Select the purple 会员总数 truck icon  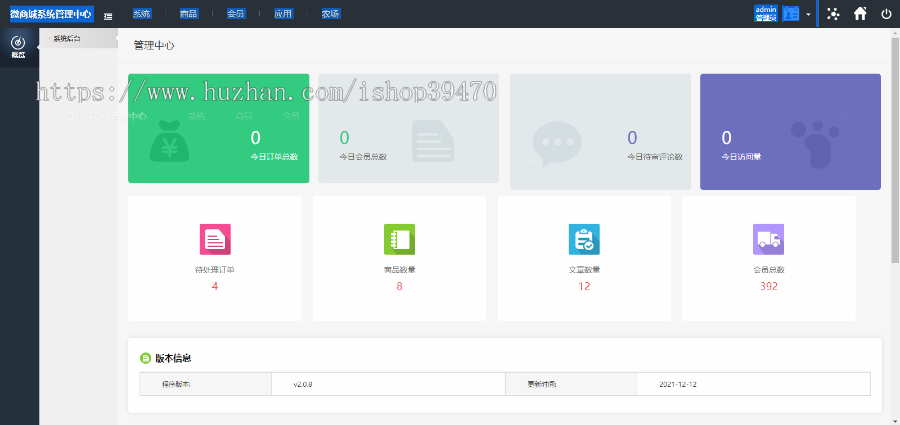[x=768, y=239]
